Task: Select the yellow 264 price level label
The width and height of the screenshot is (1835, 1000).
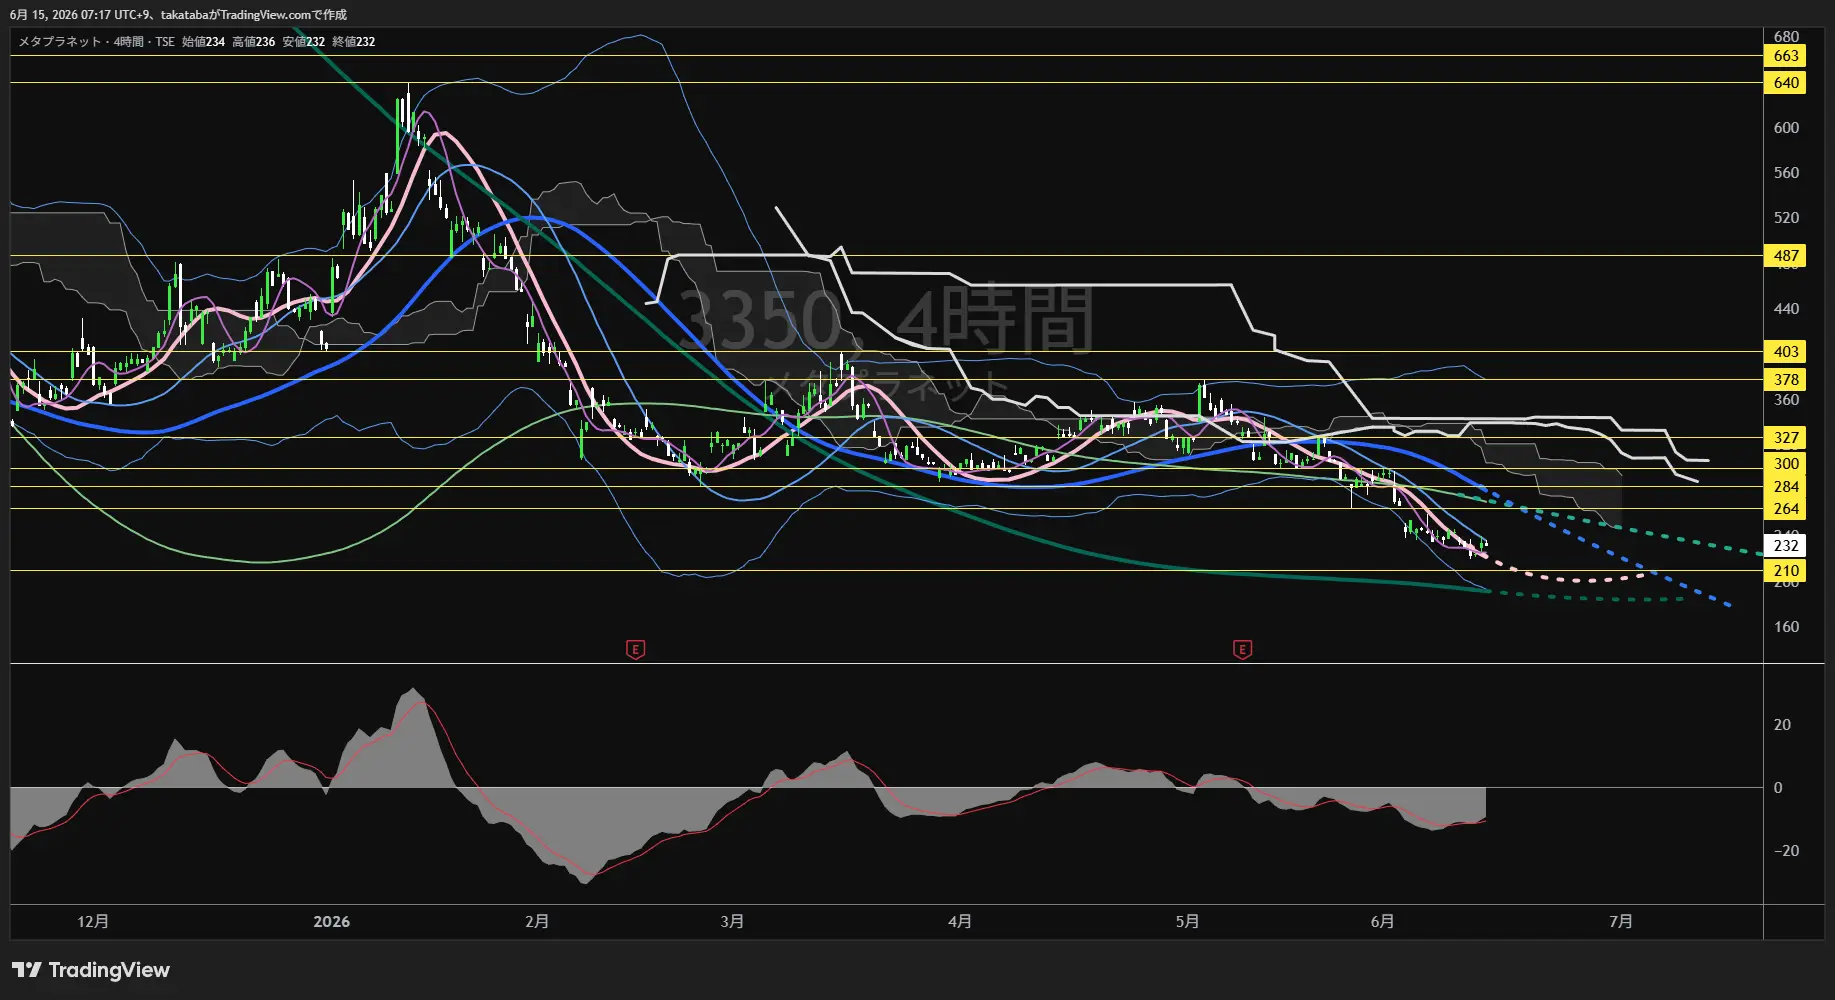Action: pyautogui.click(x=1786, y=510)
